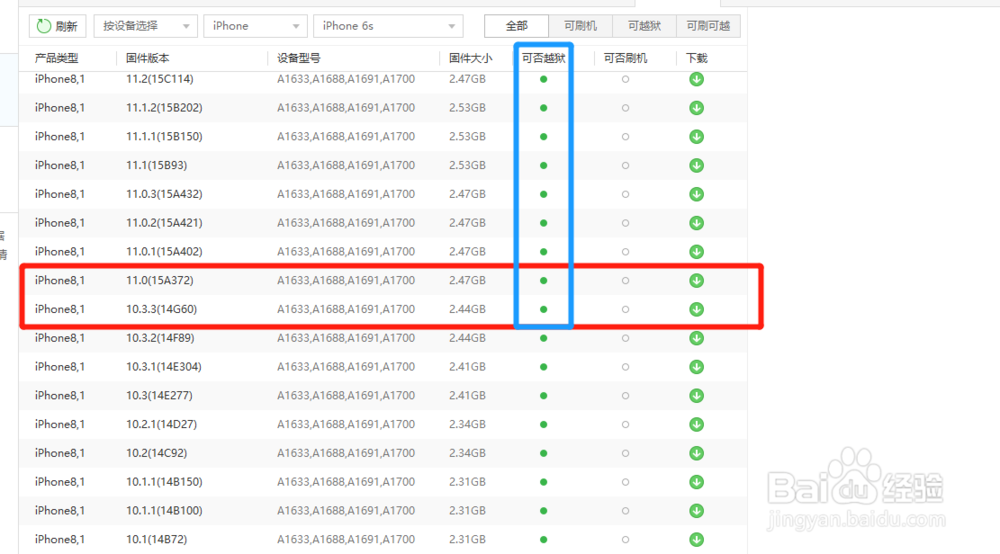Screen dimensions: 1000x554
Task: Switch to the 可刷可越 tab
Action: point(708,26)
